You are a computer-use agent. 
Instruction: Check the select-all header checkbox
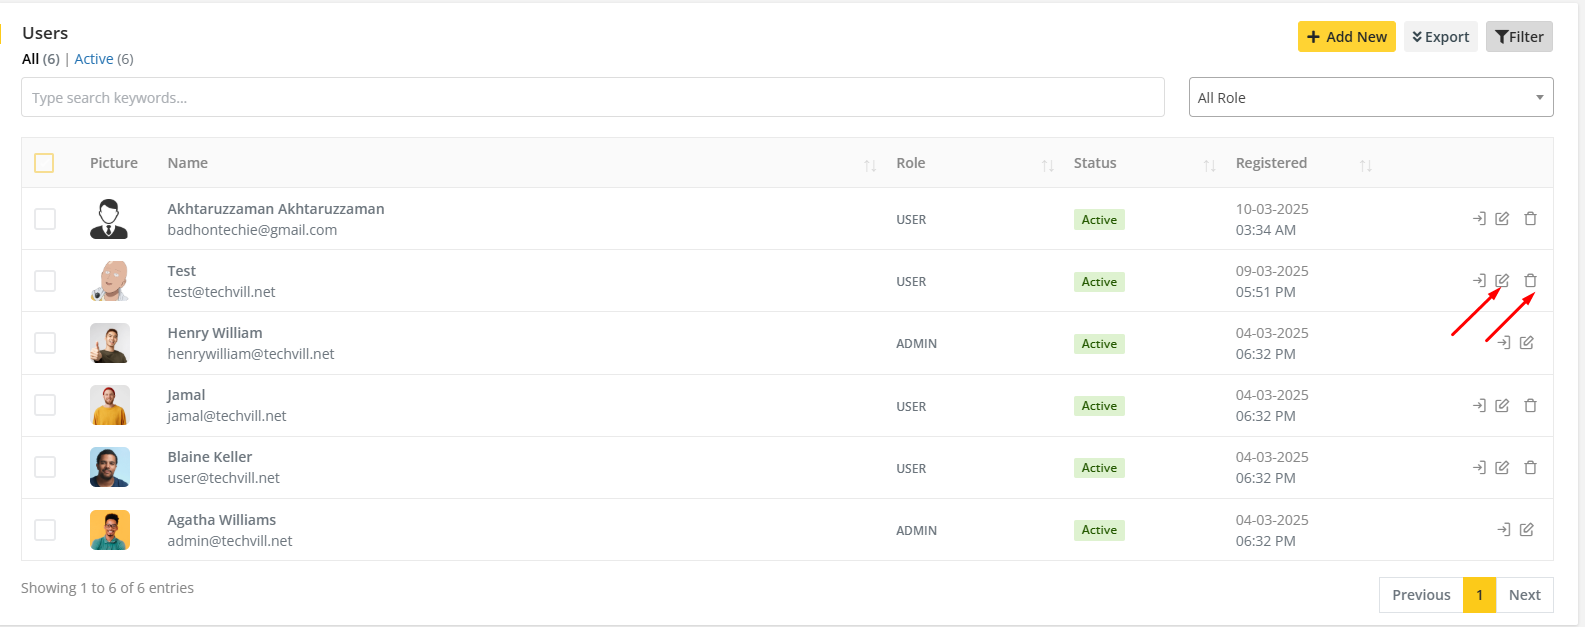pos(44,163)
